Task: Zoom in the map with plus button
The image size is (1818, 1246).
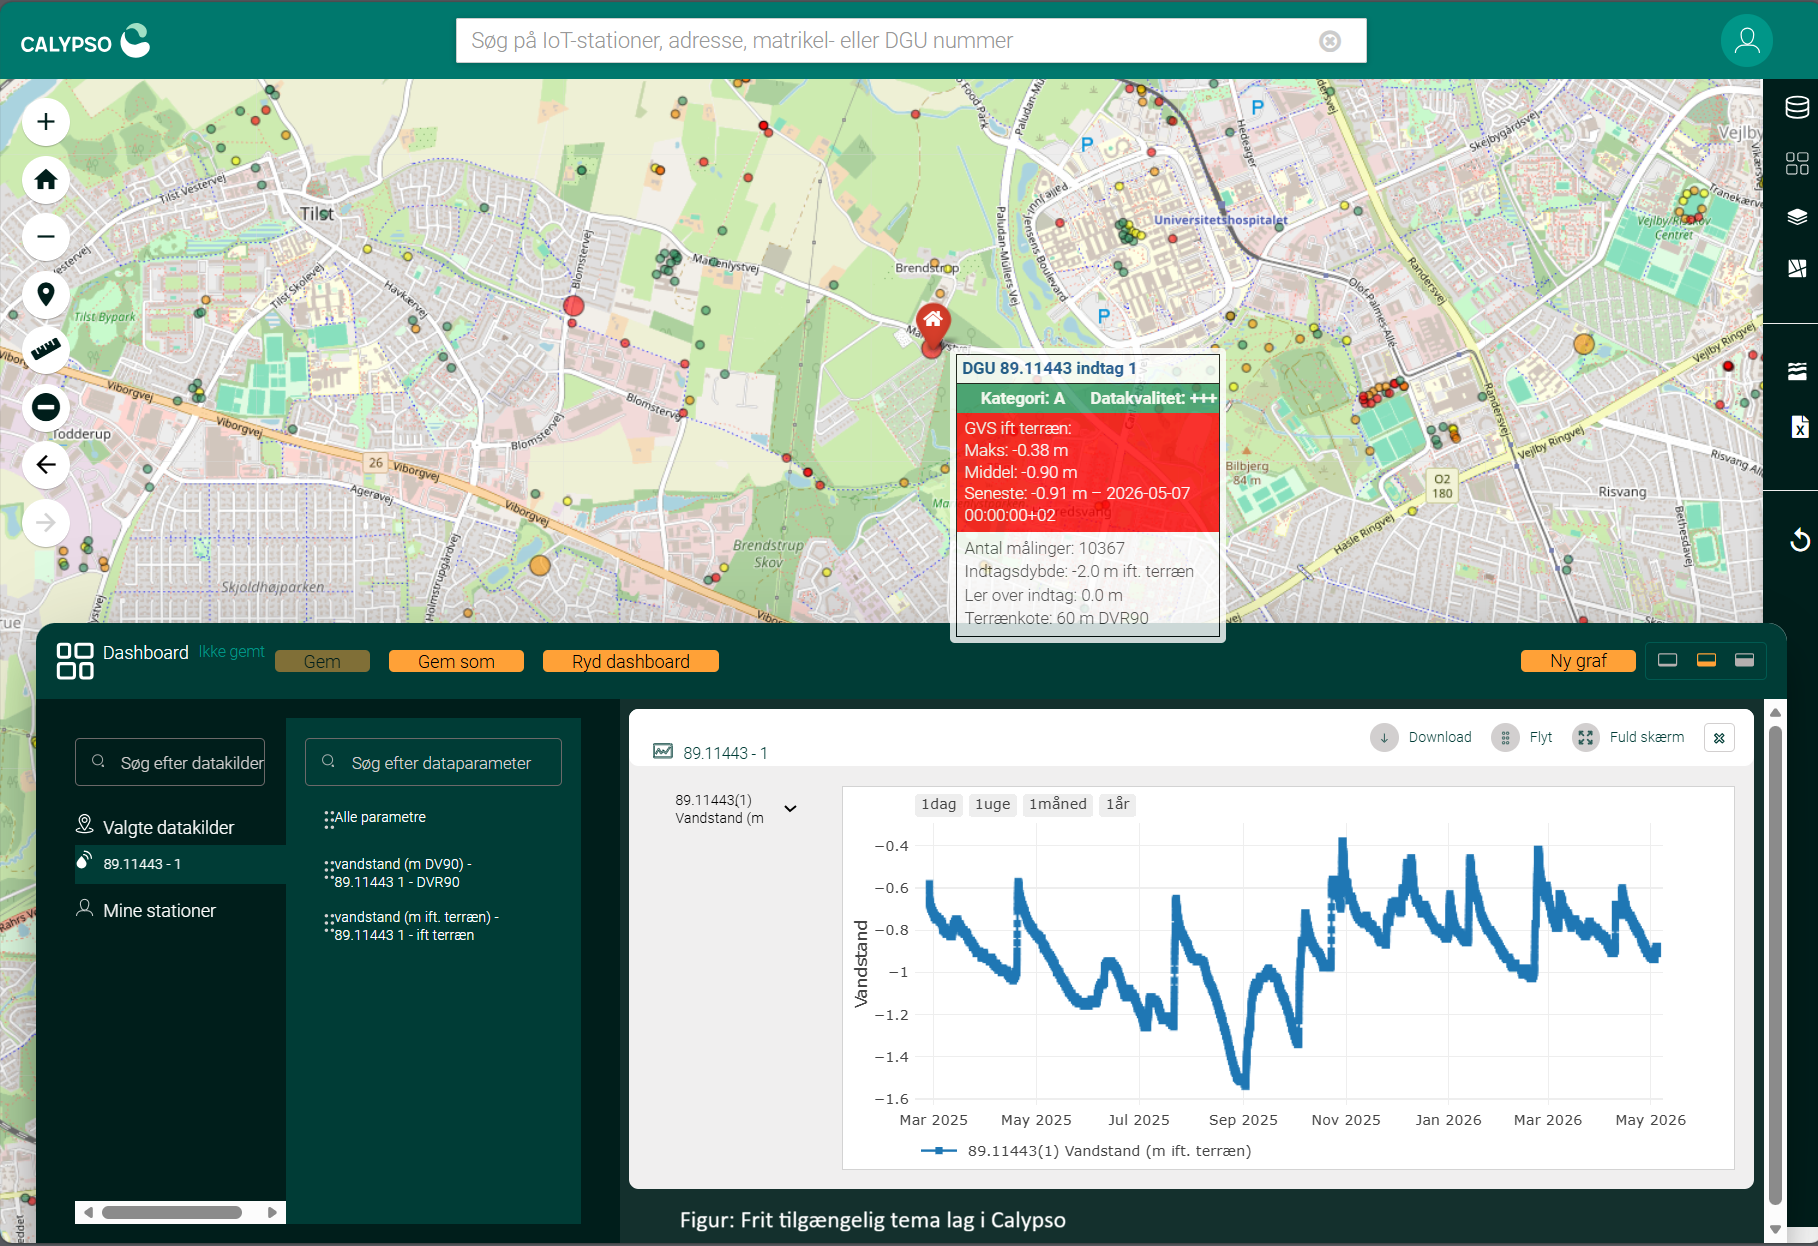Action: [x=46, y=122]
